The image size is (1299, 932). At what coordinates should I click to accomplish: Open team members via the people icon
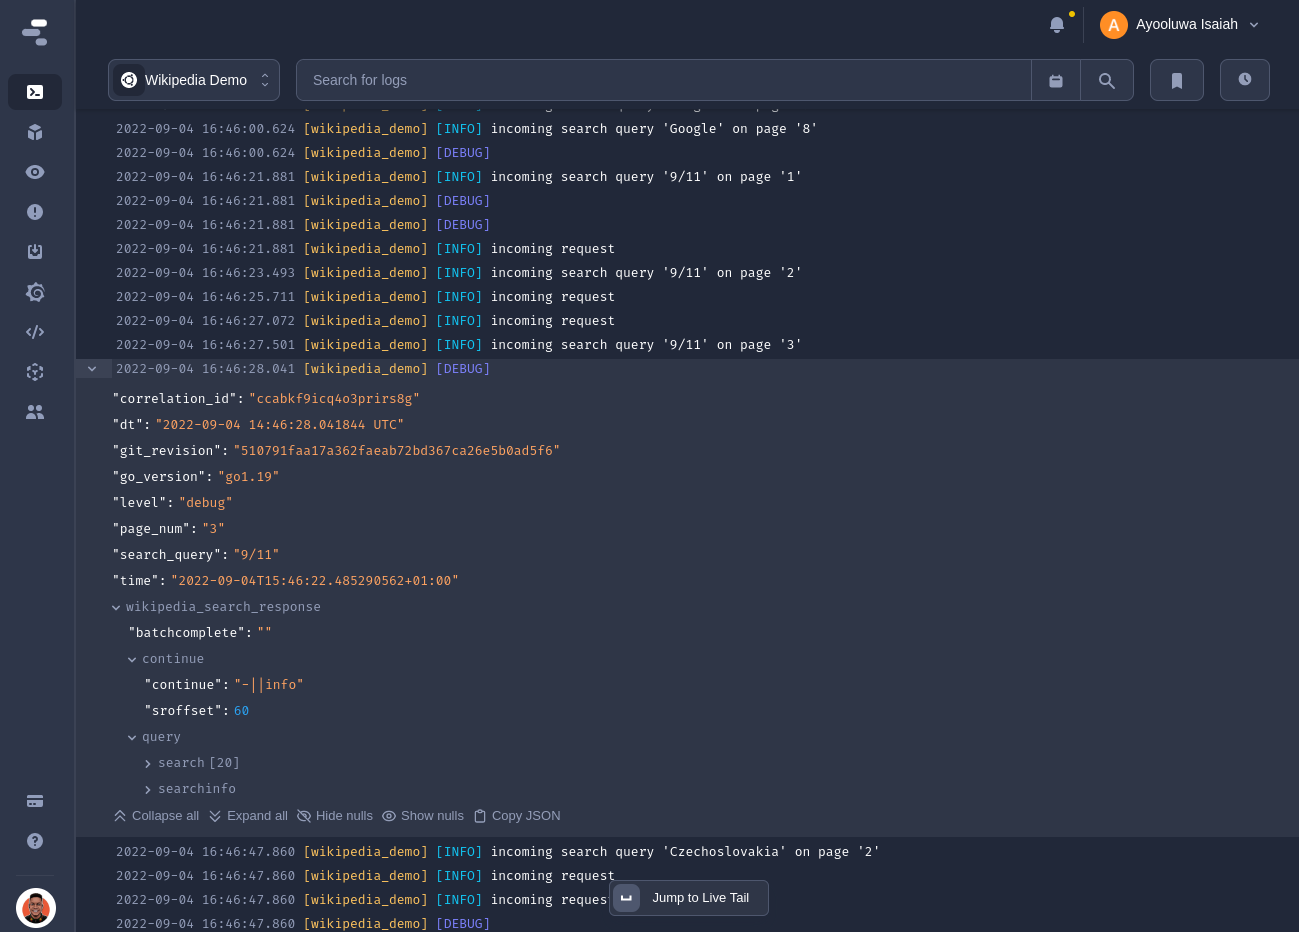coord(35,412)
